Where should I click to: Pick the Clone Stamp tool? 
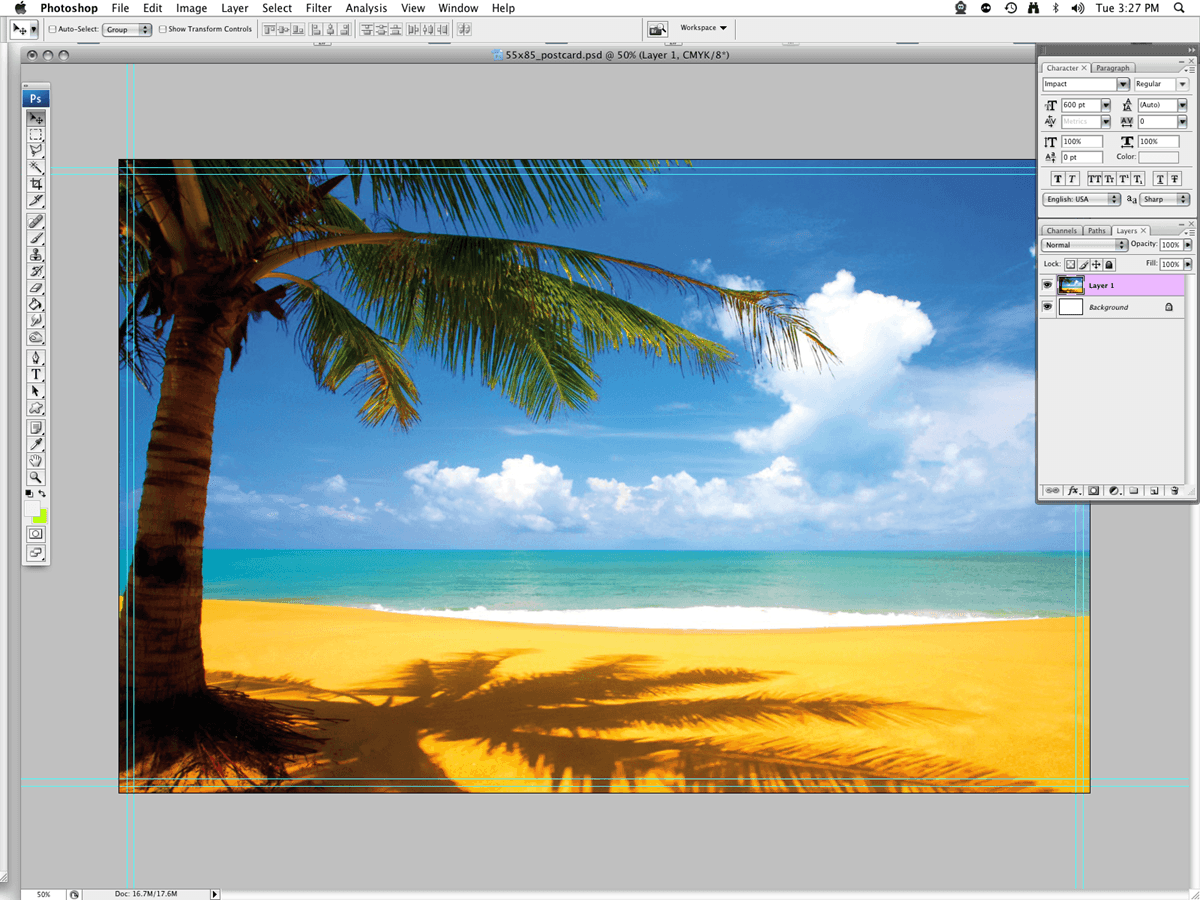click(36, 255)
